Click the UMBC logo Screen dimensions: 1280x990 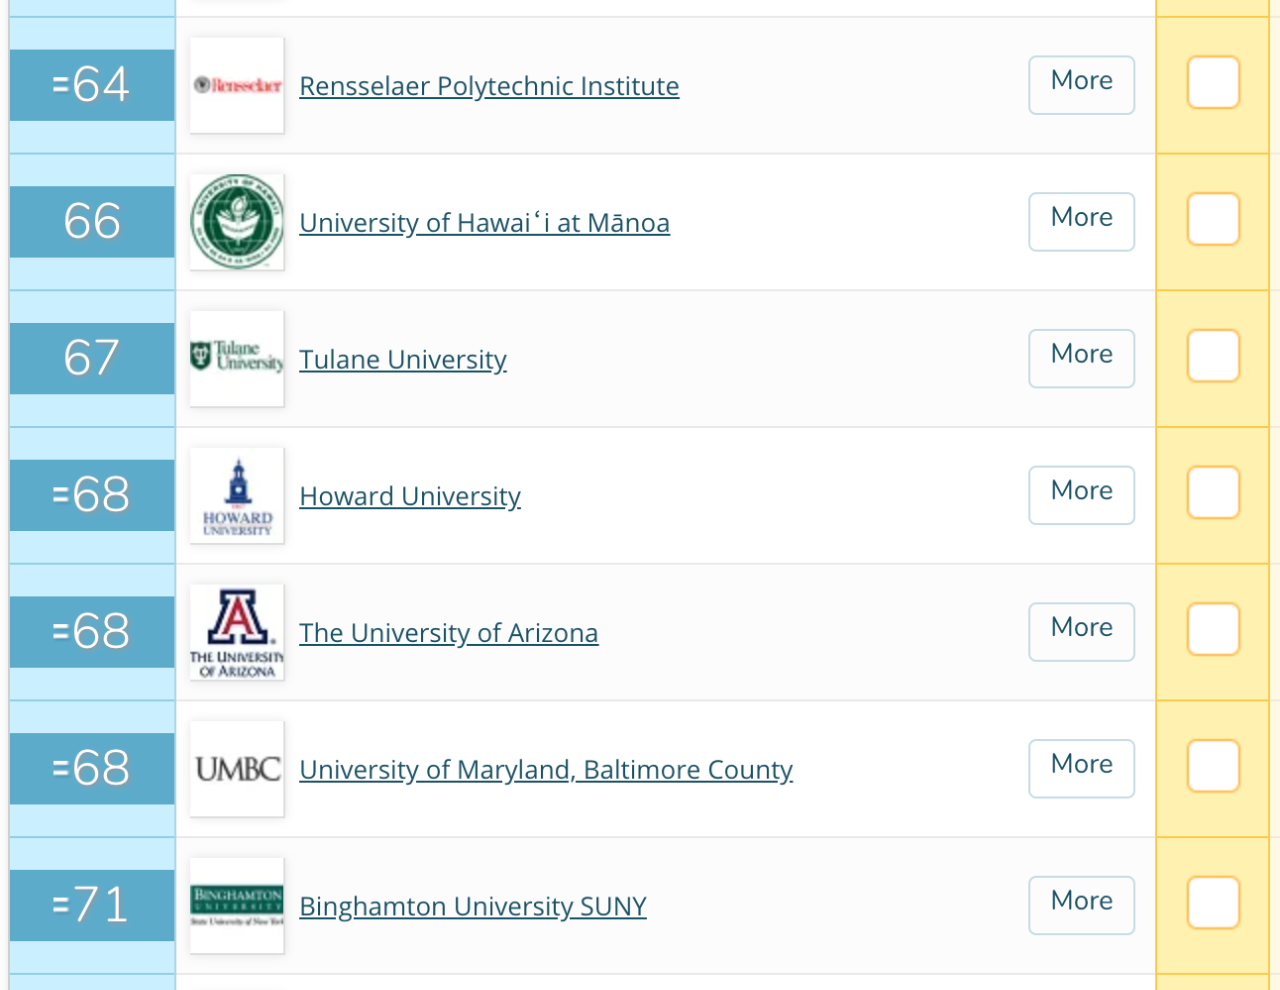(237, 769)
